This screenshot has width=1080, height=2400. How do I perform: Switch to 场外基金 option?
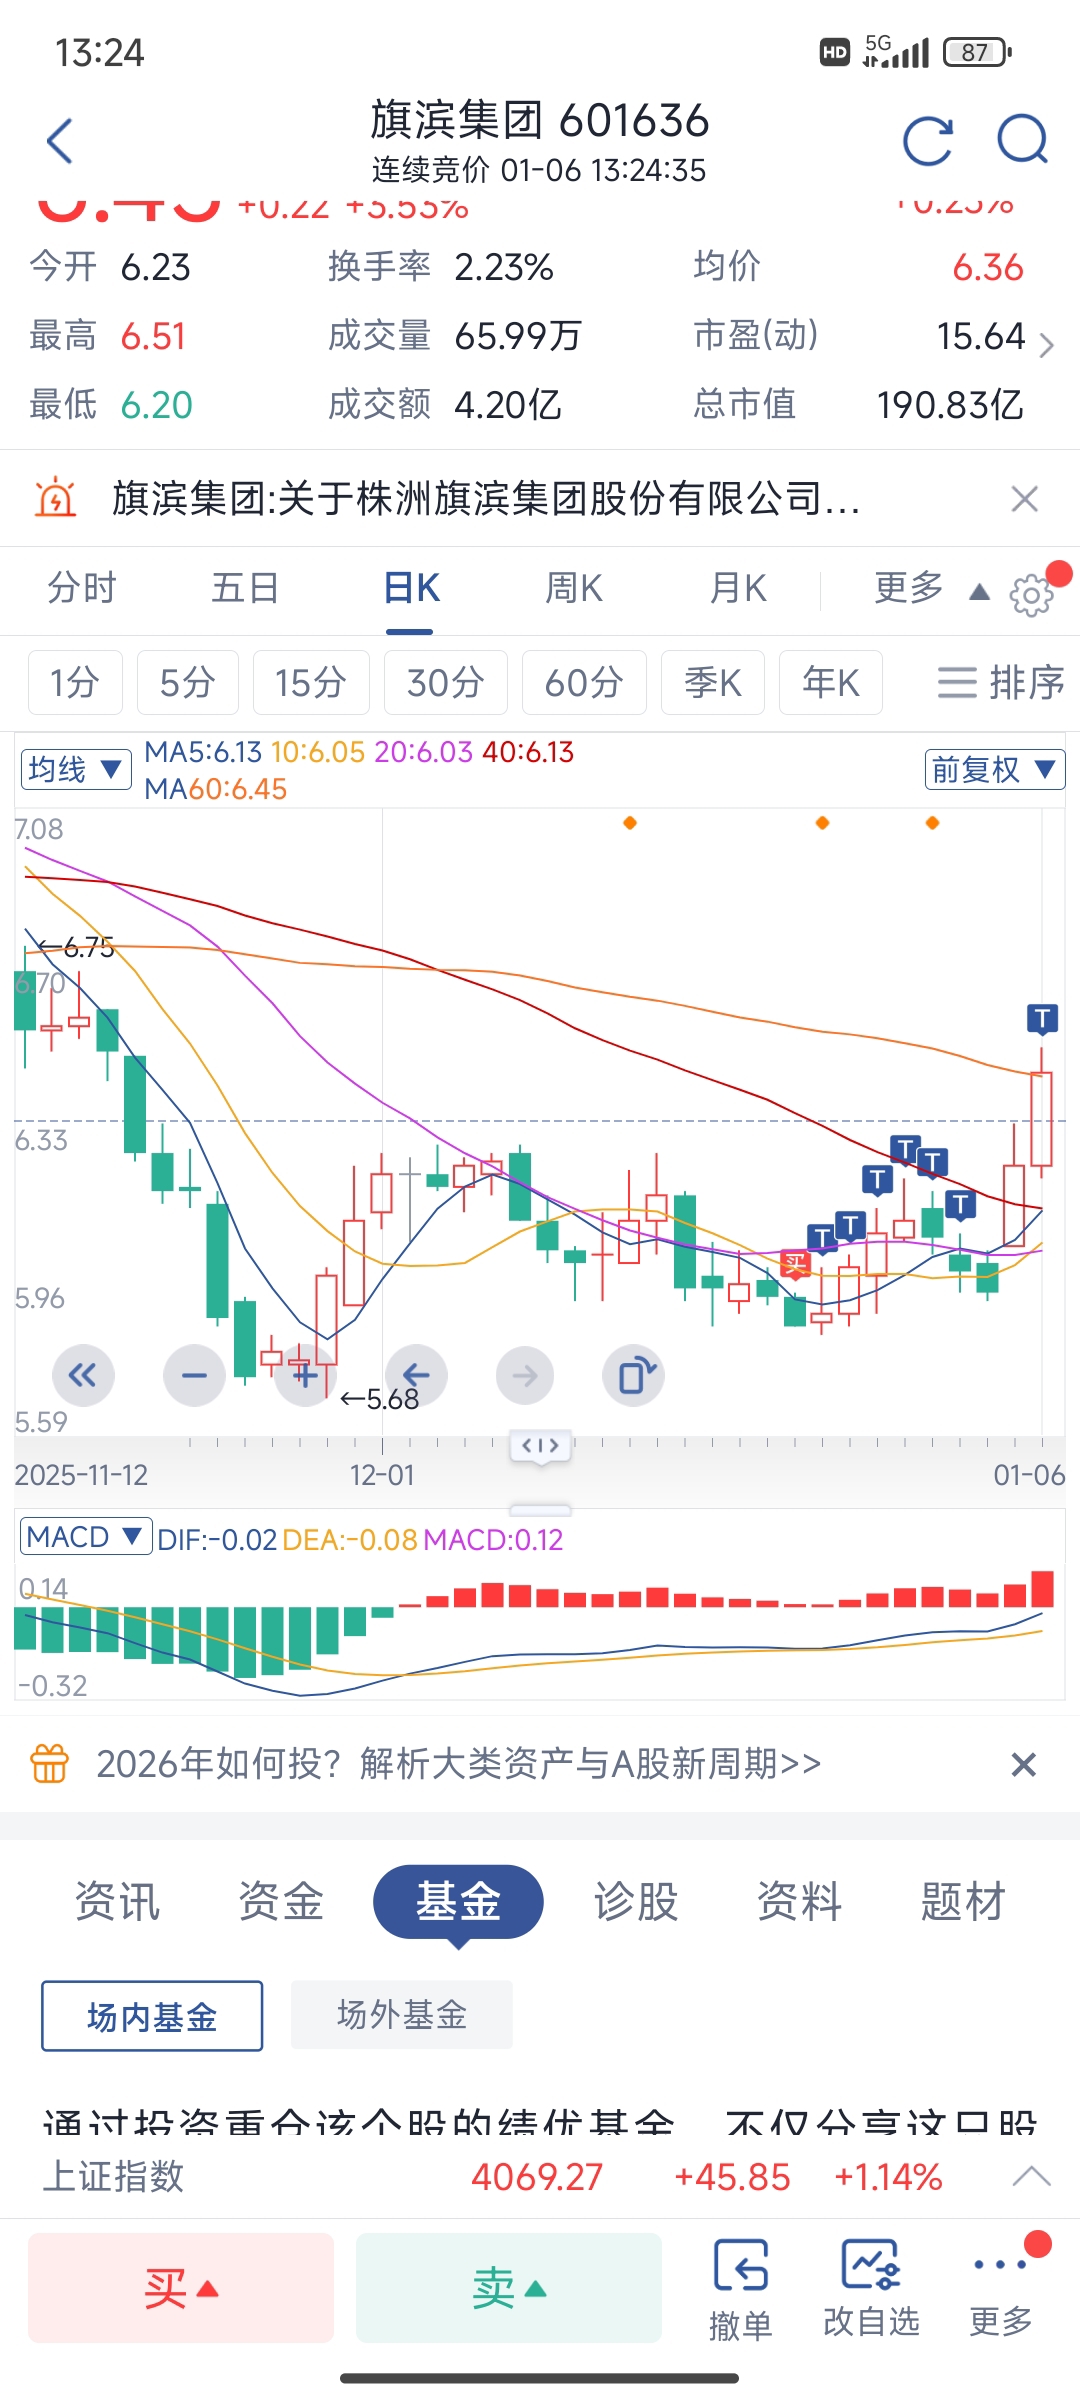pos(402,2014)
